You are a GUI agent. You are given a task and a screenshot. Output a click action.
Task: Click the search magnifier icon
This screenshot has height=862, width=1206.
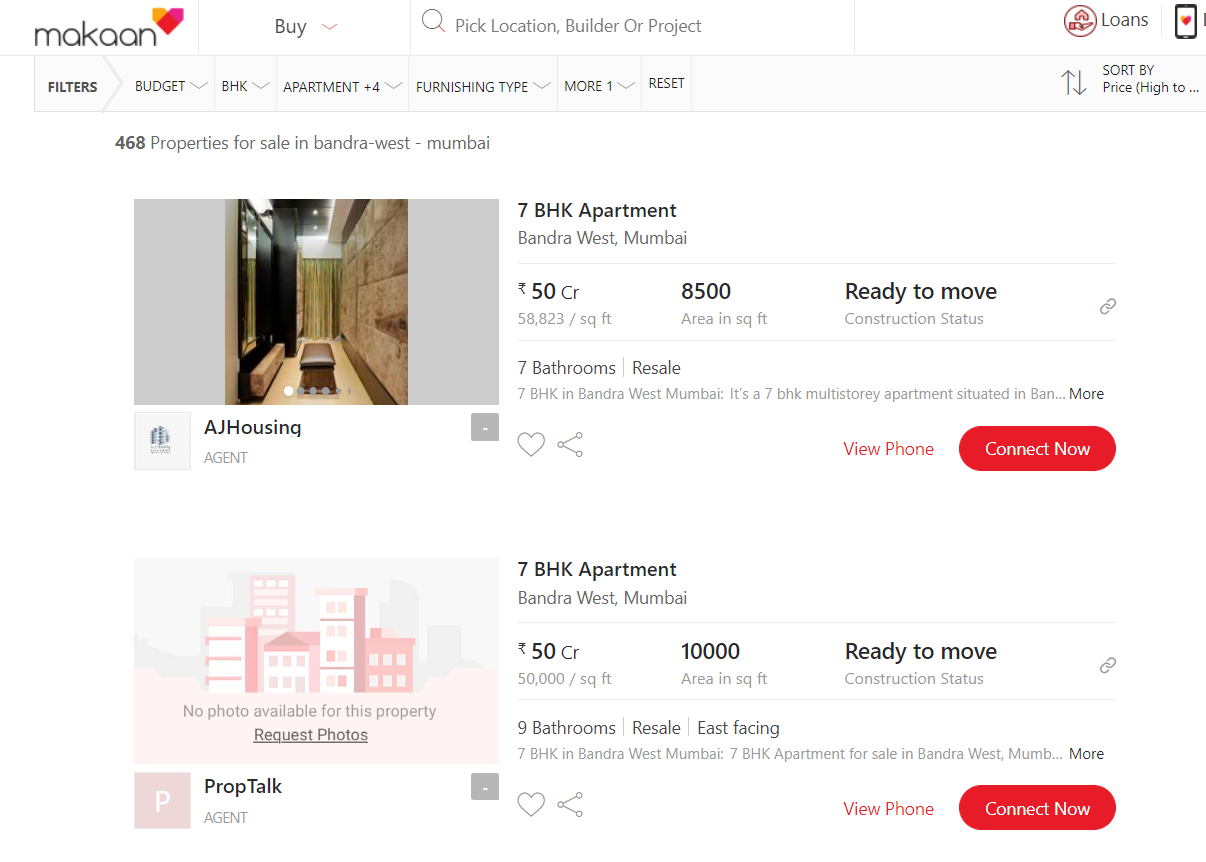[433, 22]
